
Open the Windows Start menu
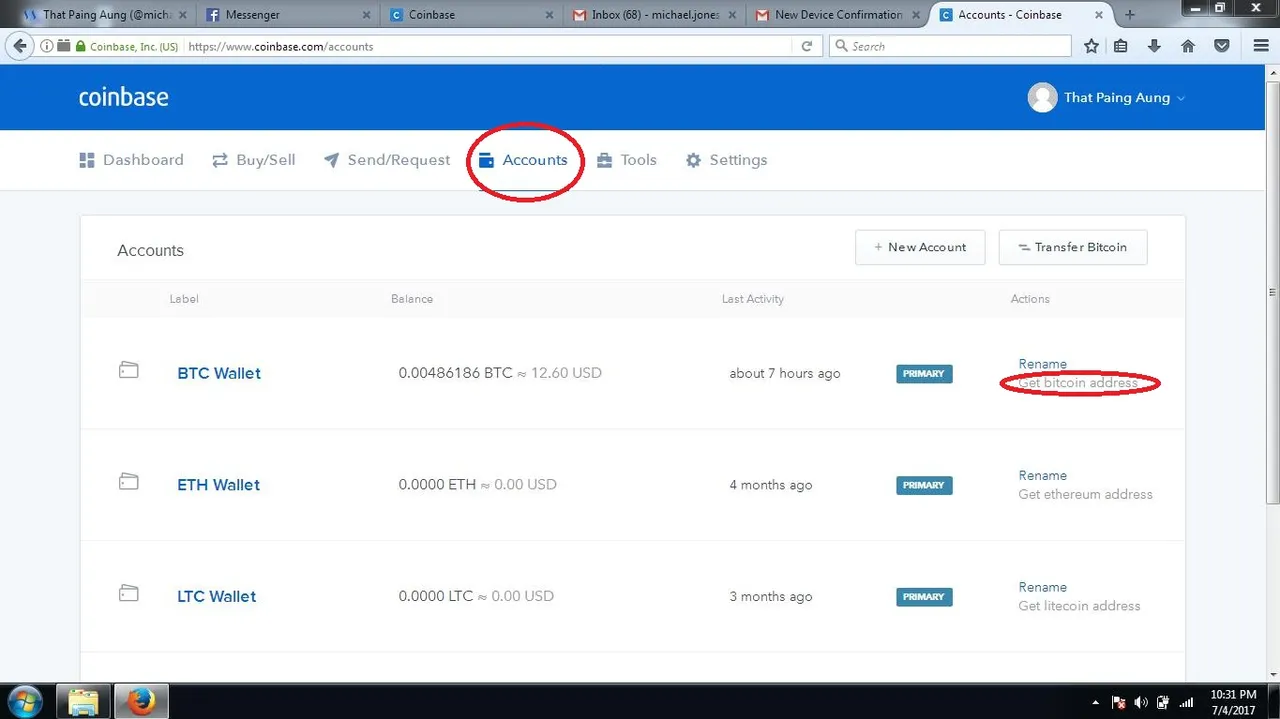pos(24,701)
